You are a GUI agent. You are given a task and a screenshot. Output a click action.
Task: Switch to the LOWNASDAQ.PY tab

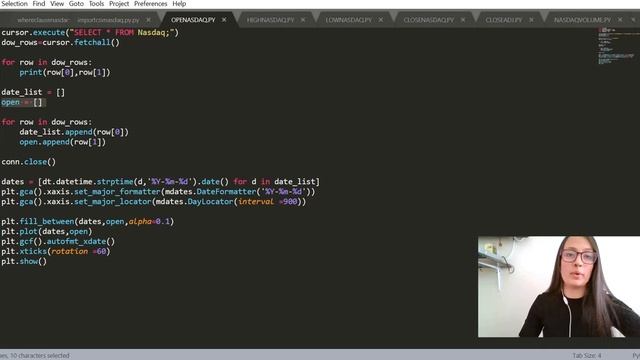pos(349,20)
